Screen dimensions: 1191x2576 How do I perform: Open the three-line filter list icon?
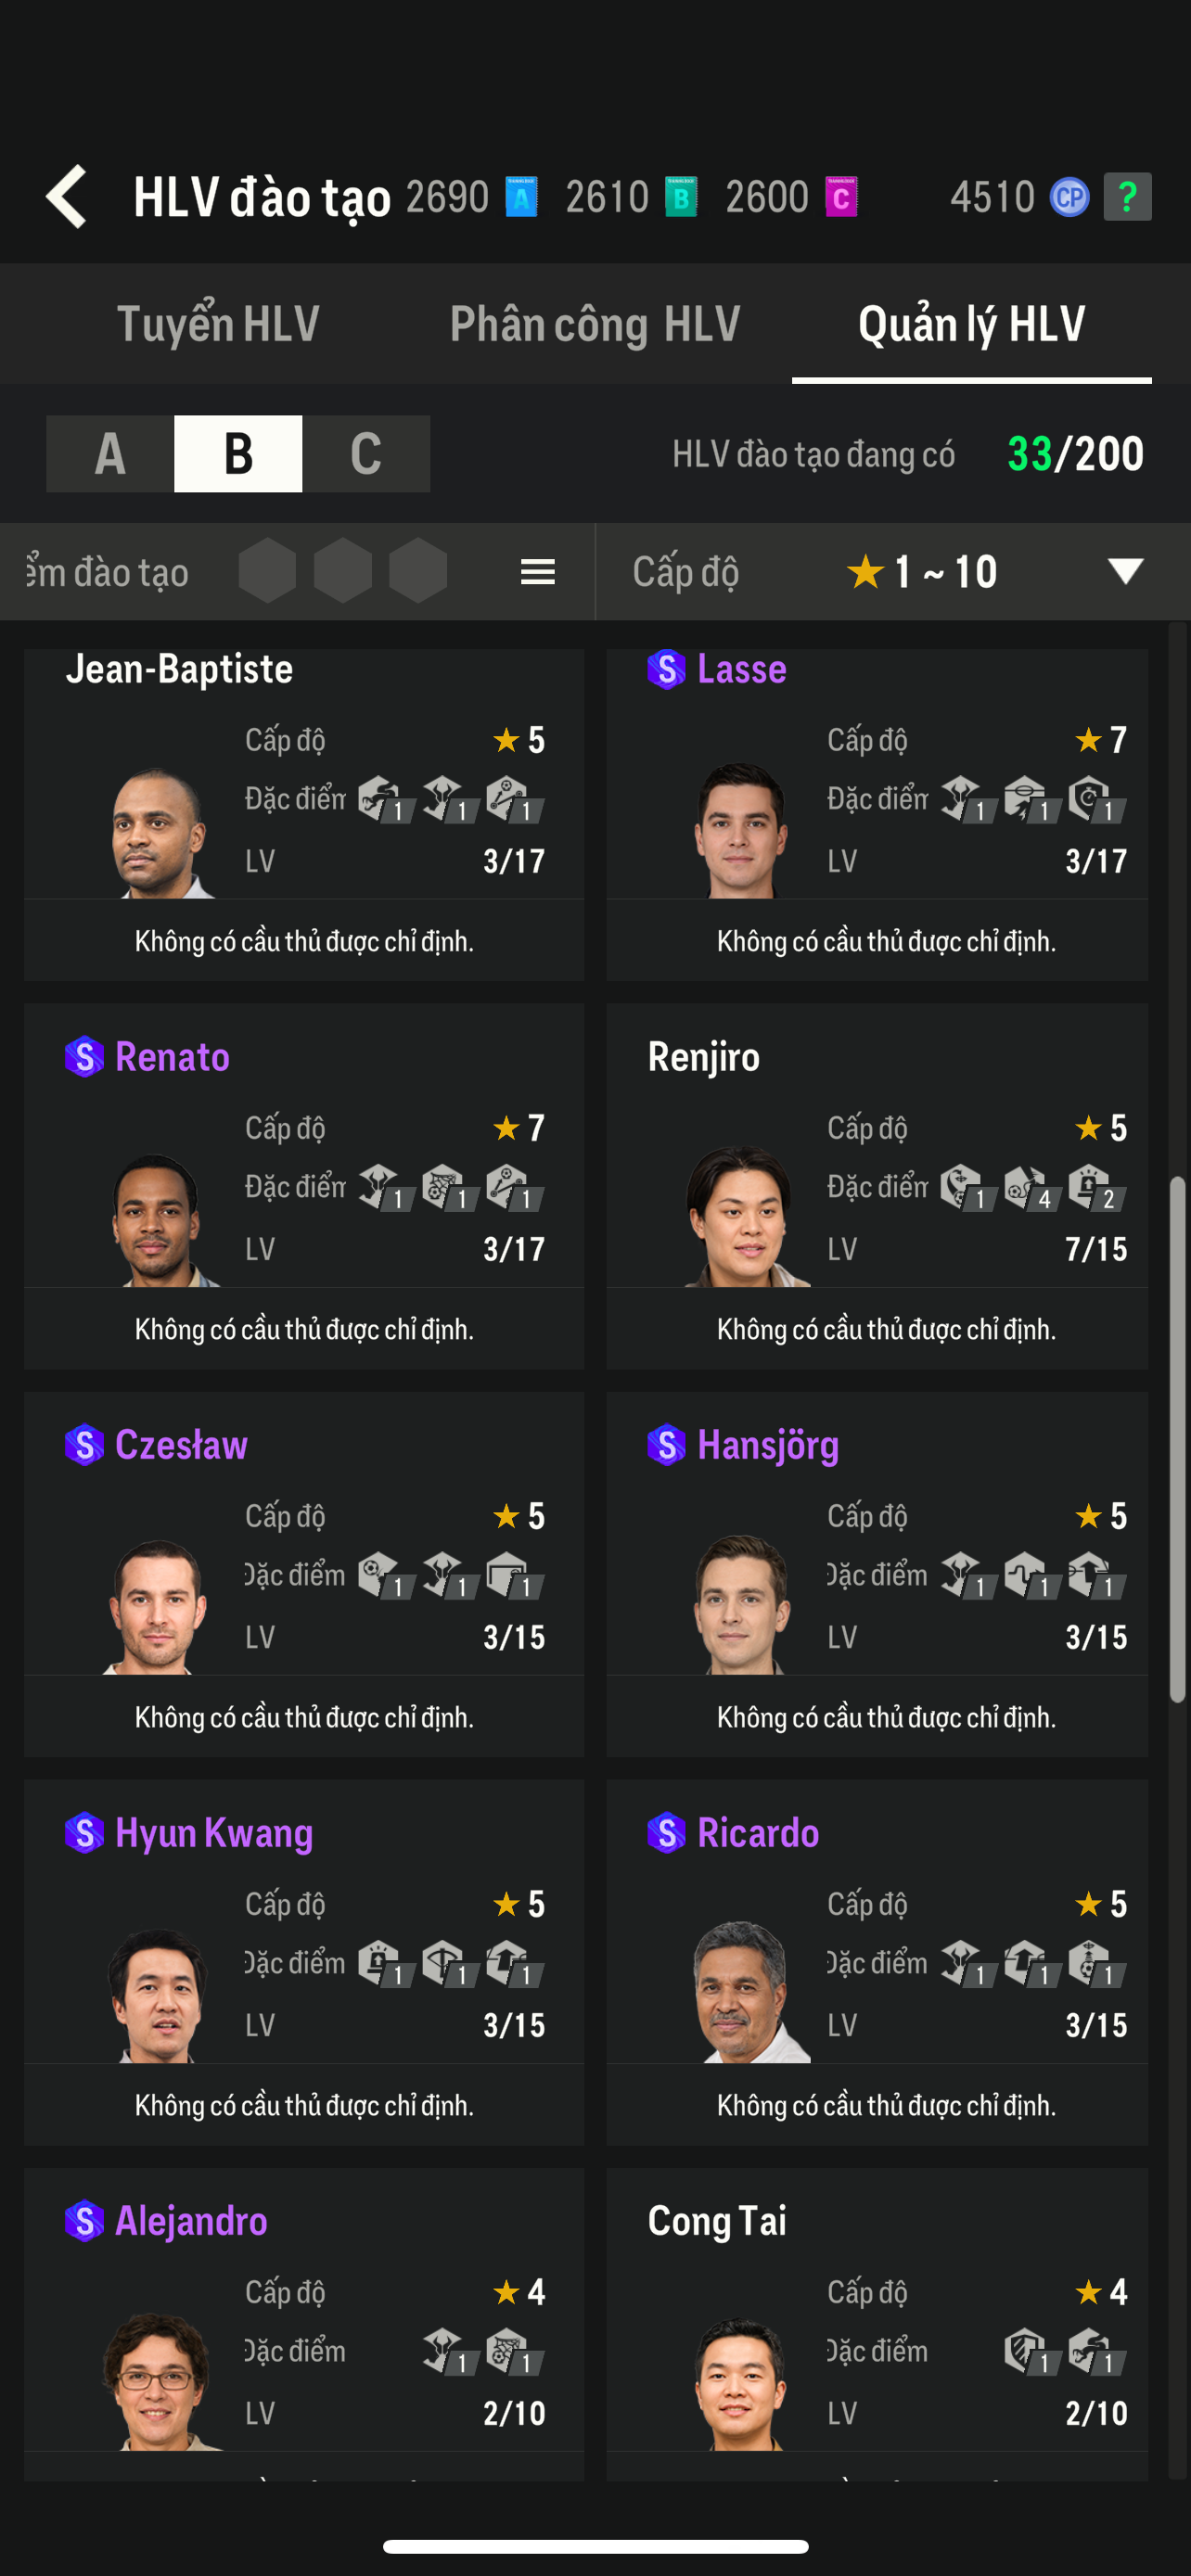tap(538, 572)
